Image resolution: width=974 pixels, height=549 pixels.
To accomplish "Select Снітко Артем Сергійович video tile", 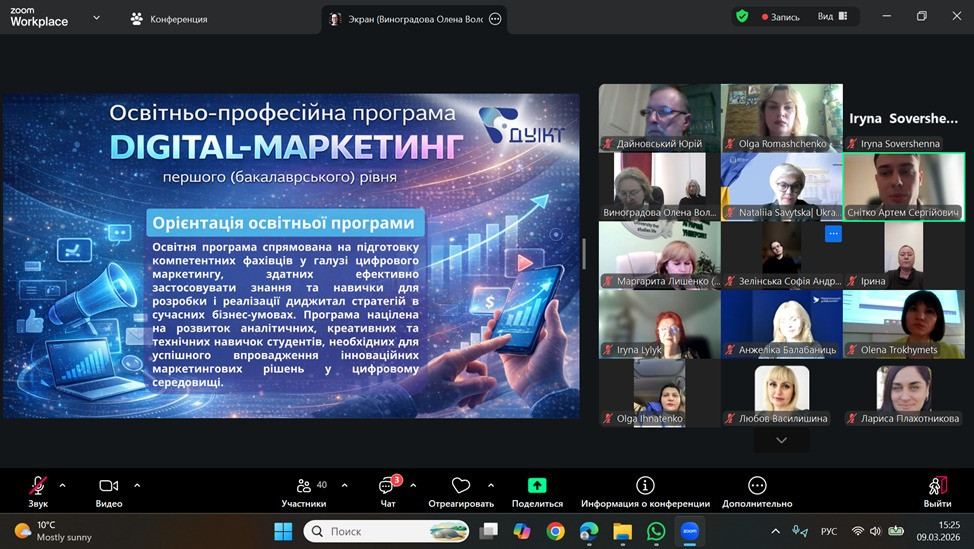I will pyautogui.click(x=903, y=186).
